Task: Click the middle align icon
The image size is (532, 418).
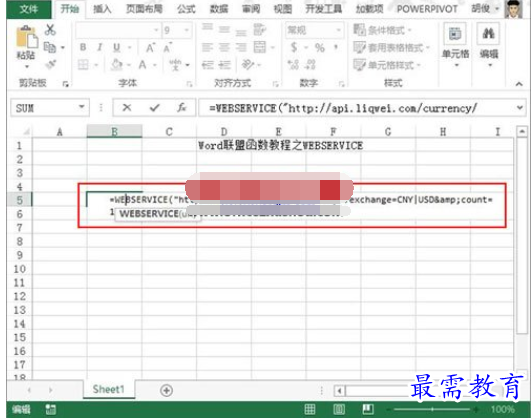Action: (x=224, y=30)
